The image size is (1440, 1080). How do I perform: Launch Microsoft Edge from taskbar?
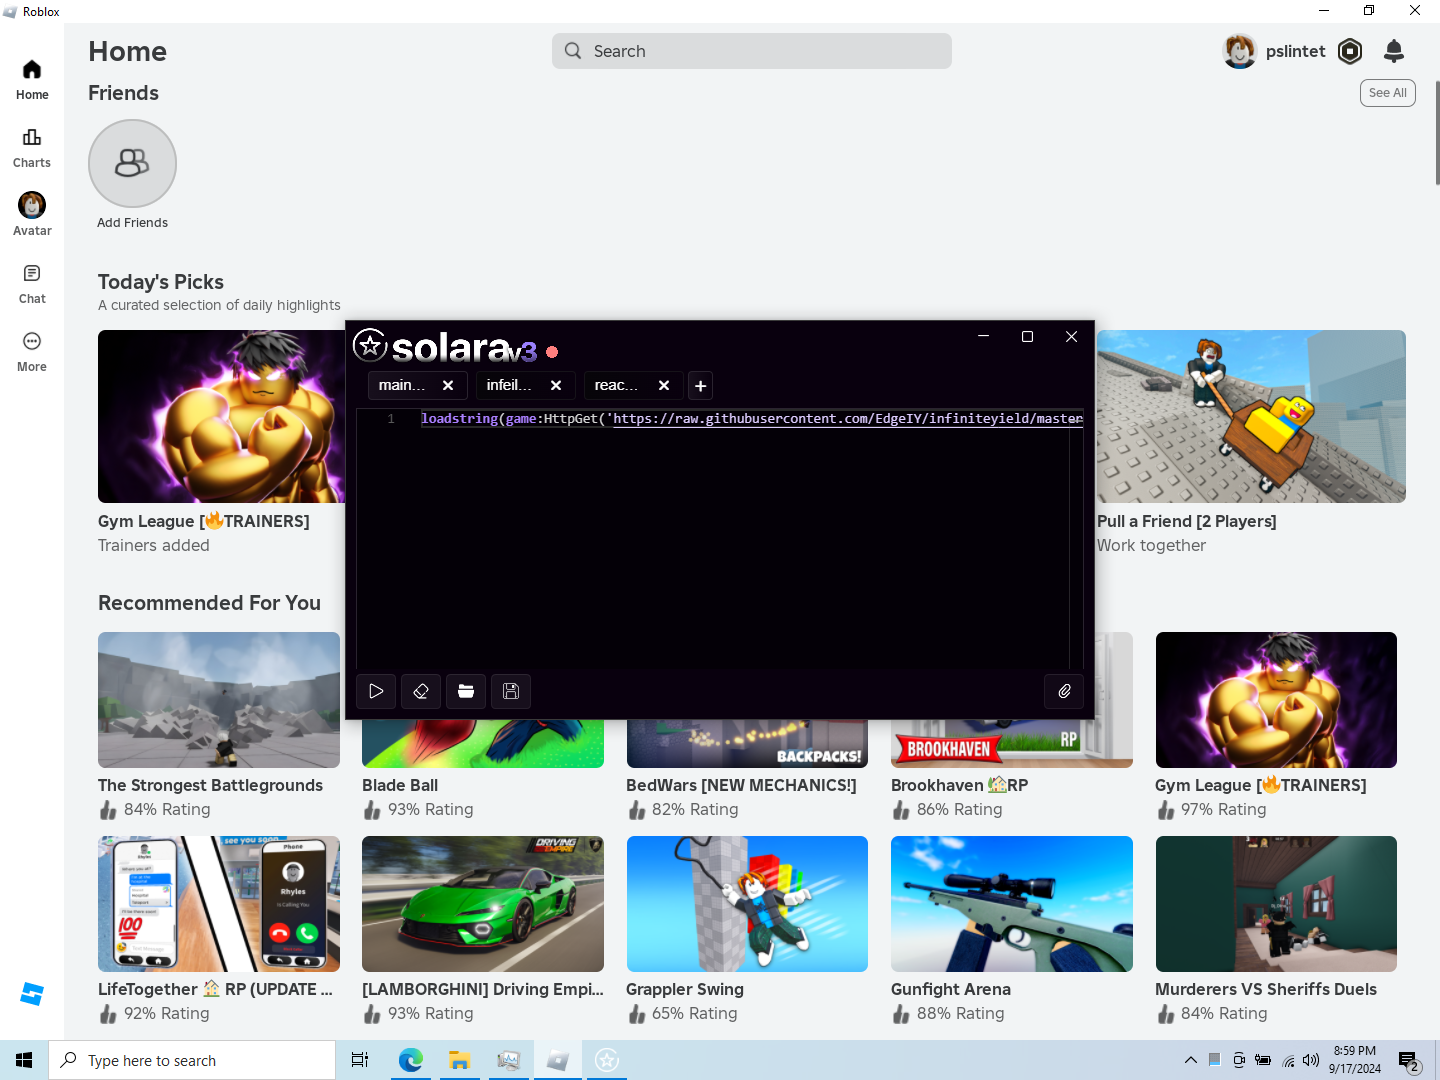[x=410, y=1060]
